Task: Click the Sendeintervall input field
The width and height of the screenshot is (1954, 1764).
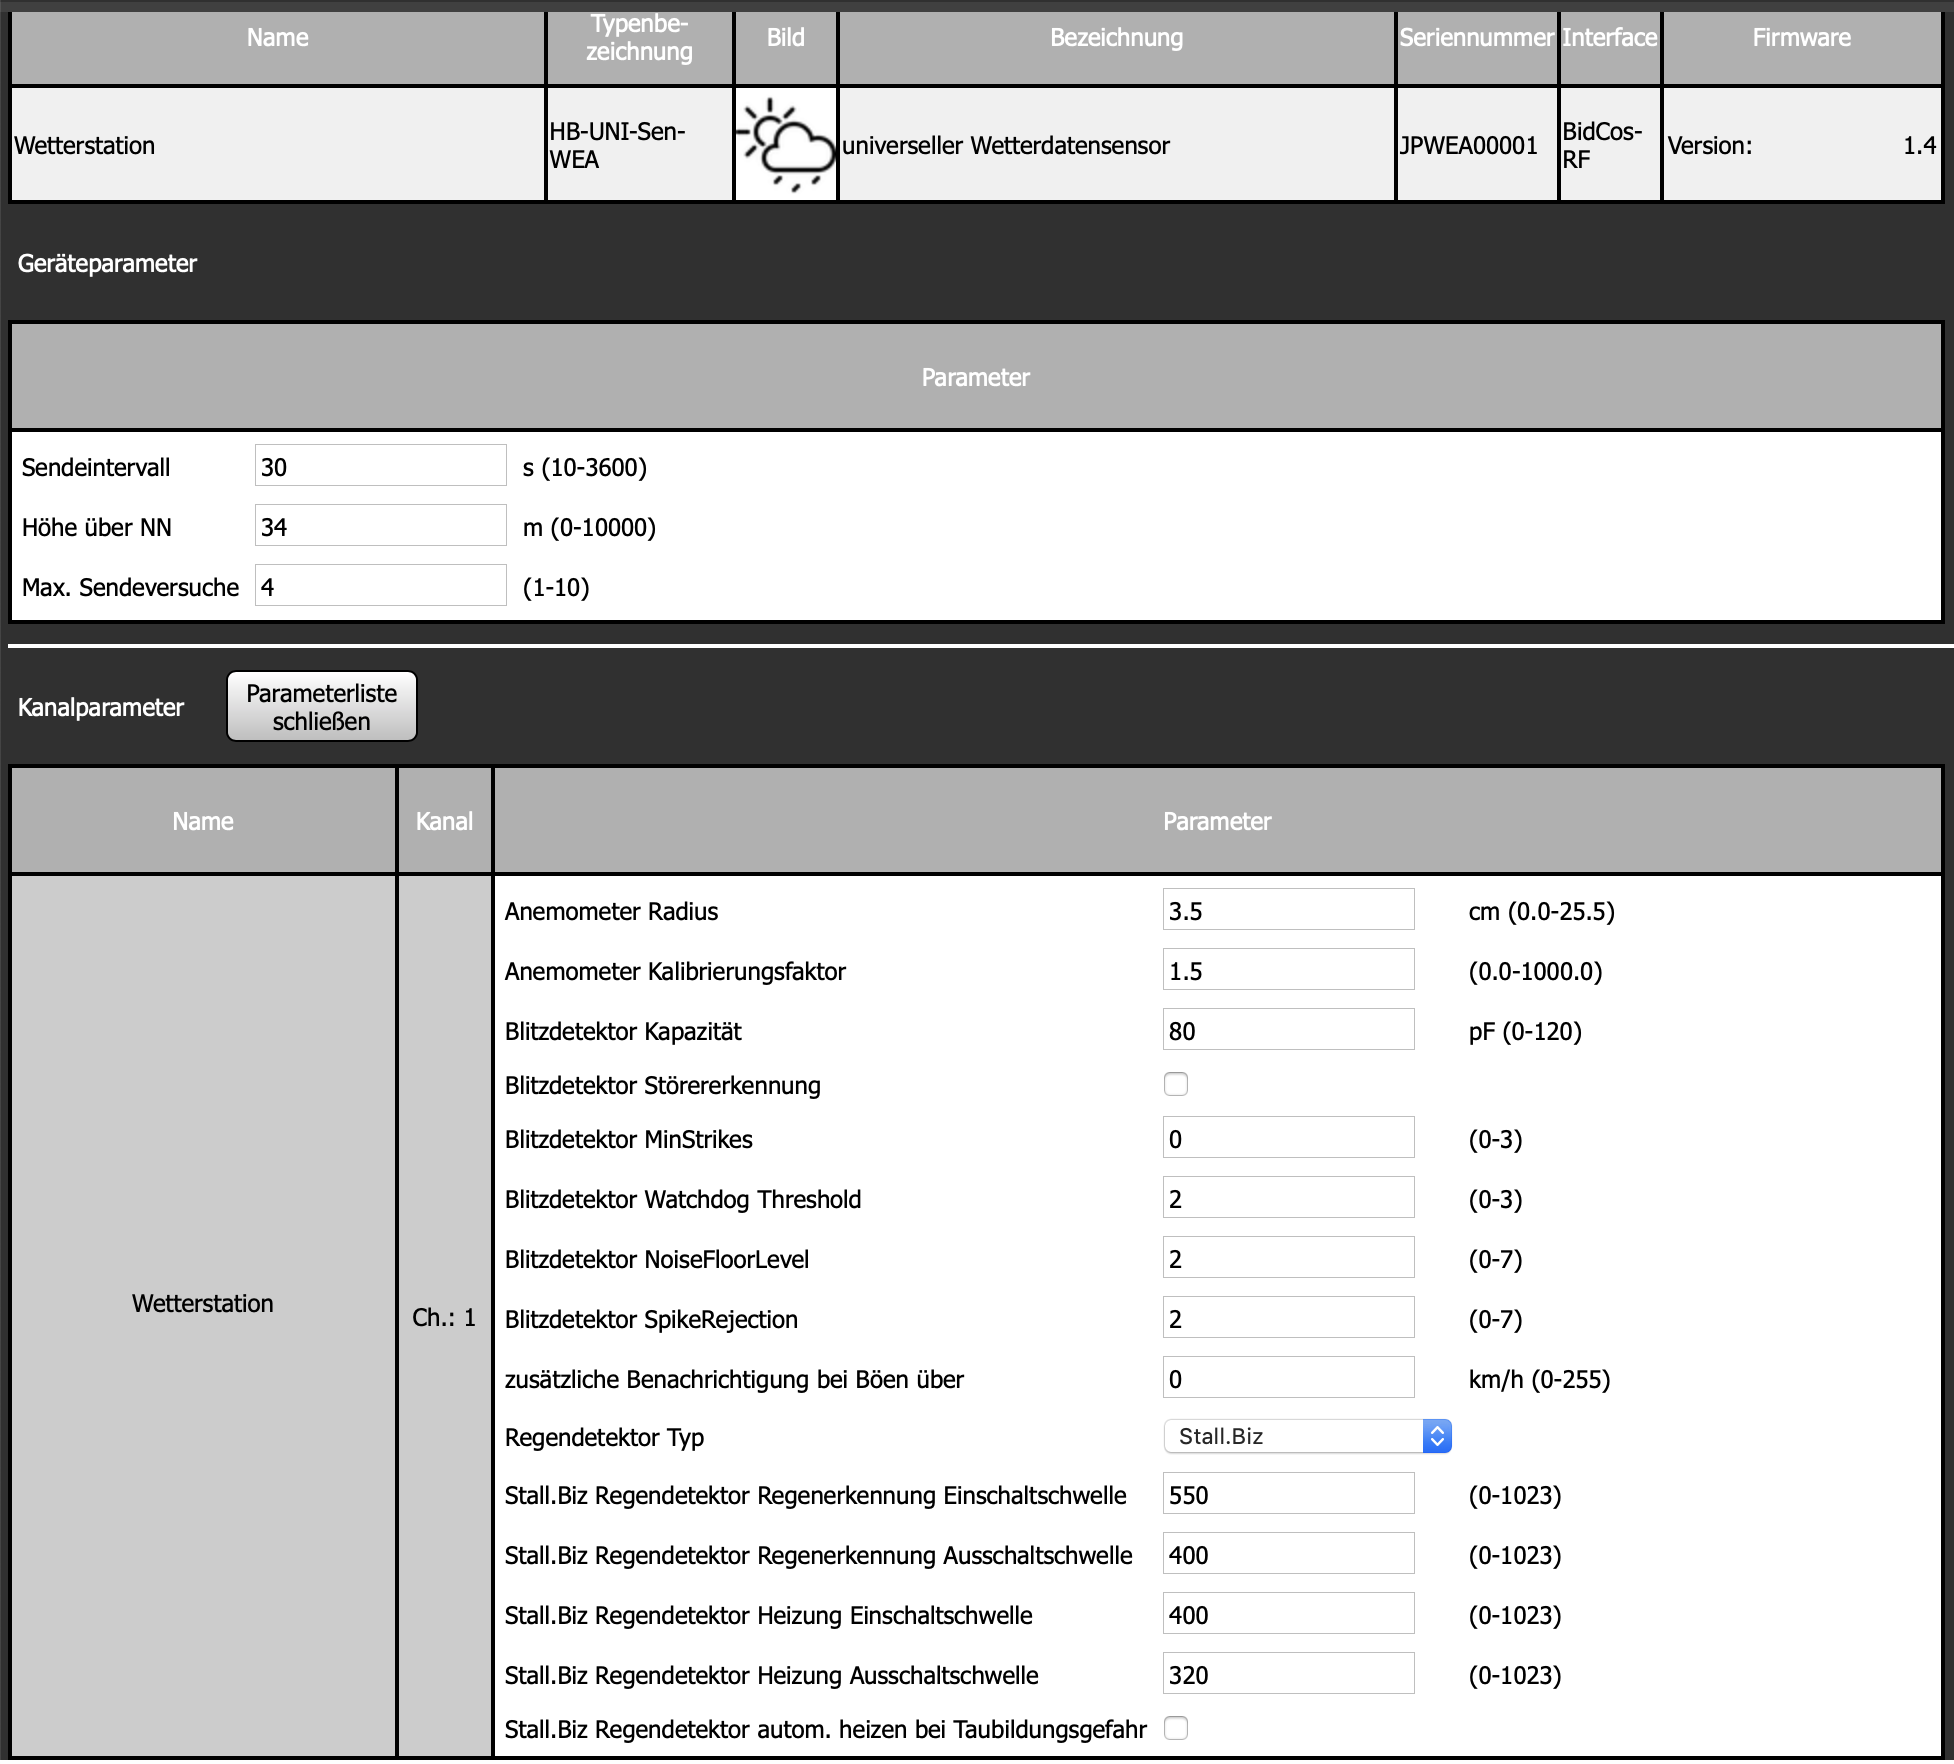Action: [380, 466]
